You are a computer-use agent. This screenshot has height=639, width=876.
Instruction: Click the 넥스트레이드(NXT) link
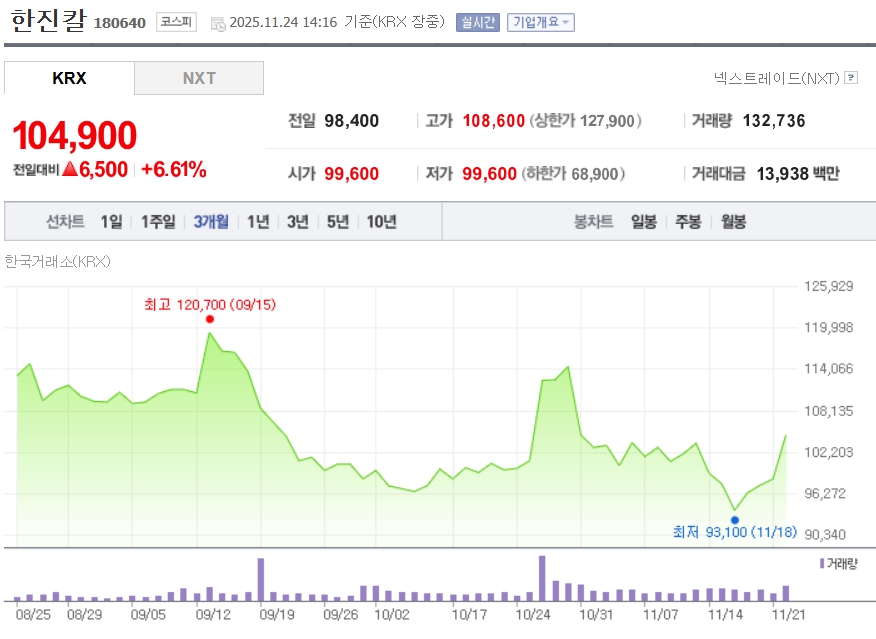777,77
